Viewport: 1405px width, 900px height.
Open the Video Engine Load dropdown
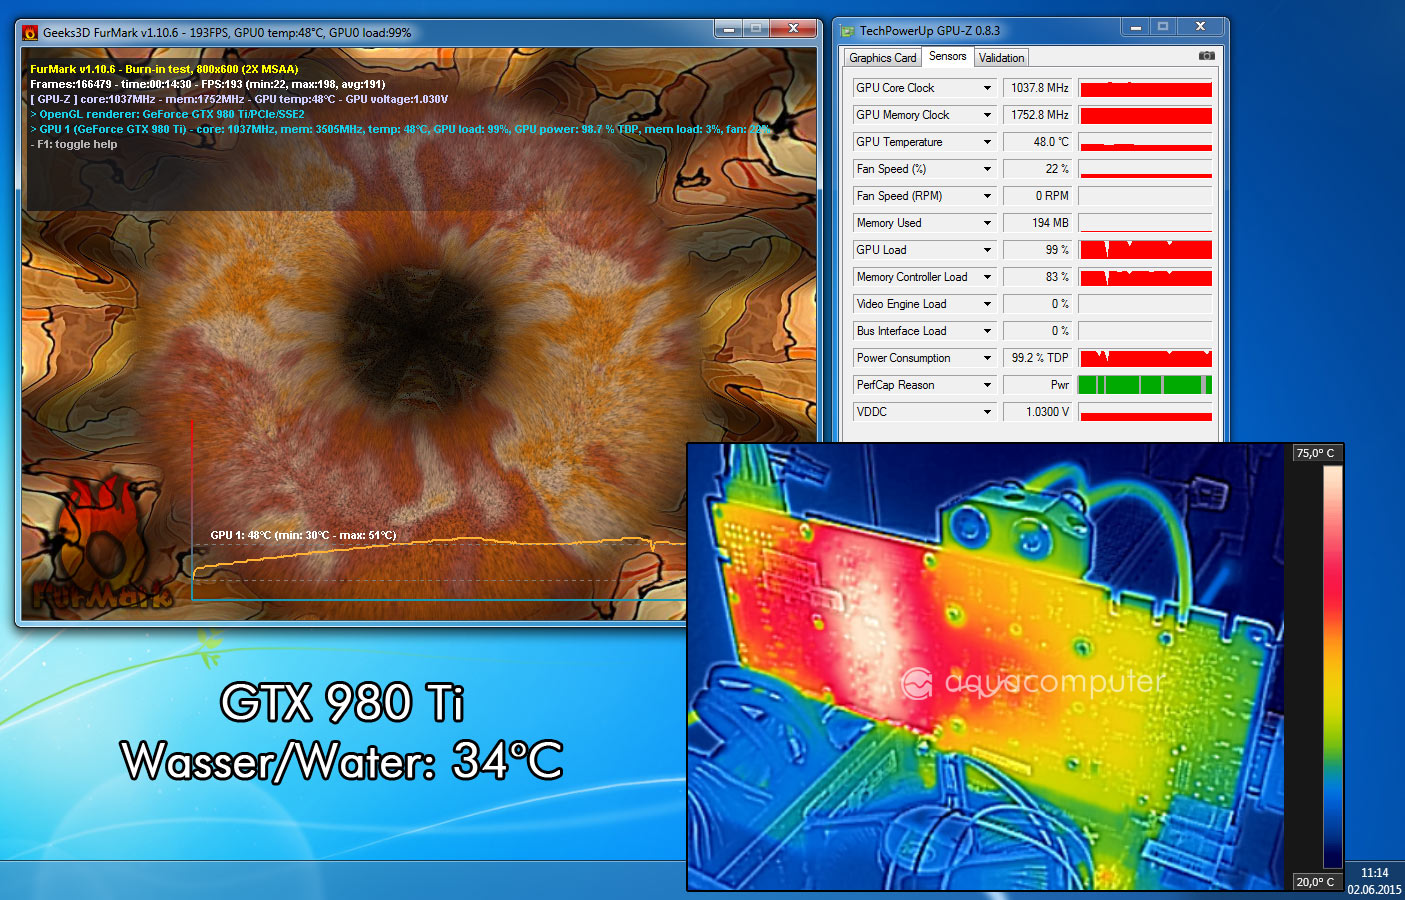[x=987, y=304]
